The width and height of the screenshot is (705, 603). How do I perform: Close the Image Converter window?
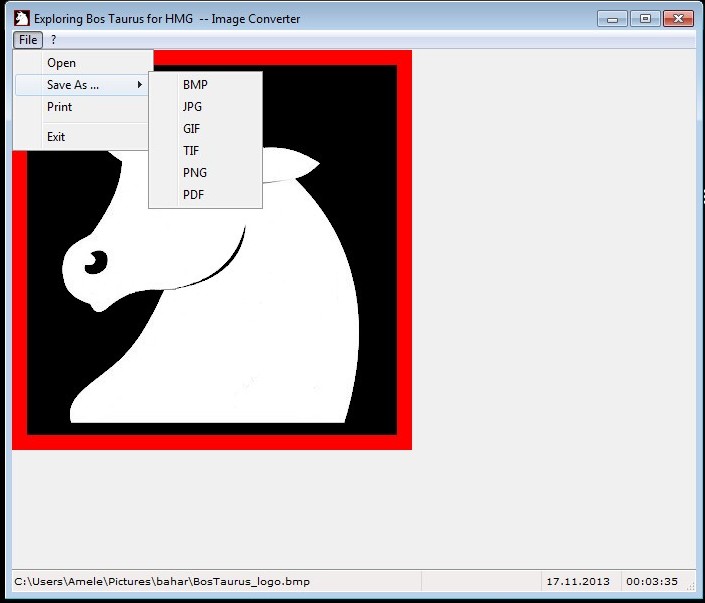678,19
